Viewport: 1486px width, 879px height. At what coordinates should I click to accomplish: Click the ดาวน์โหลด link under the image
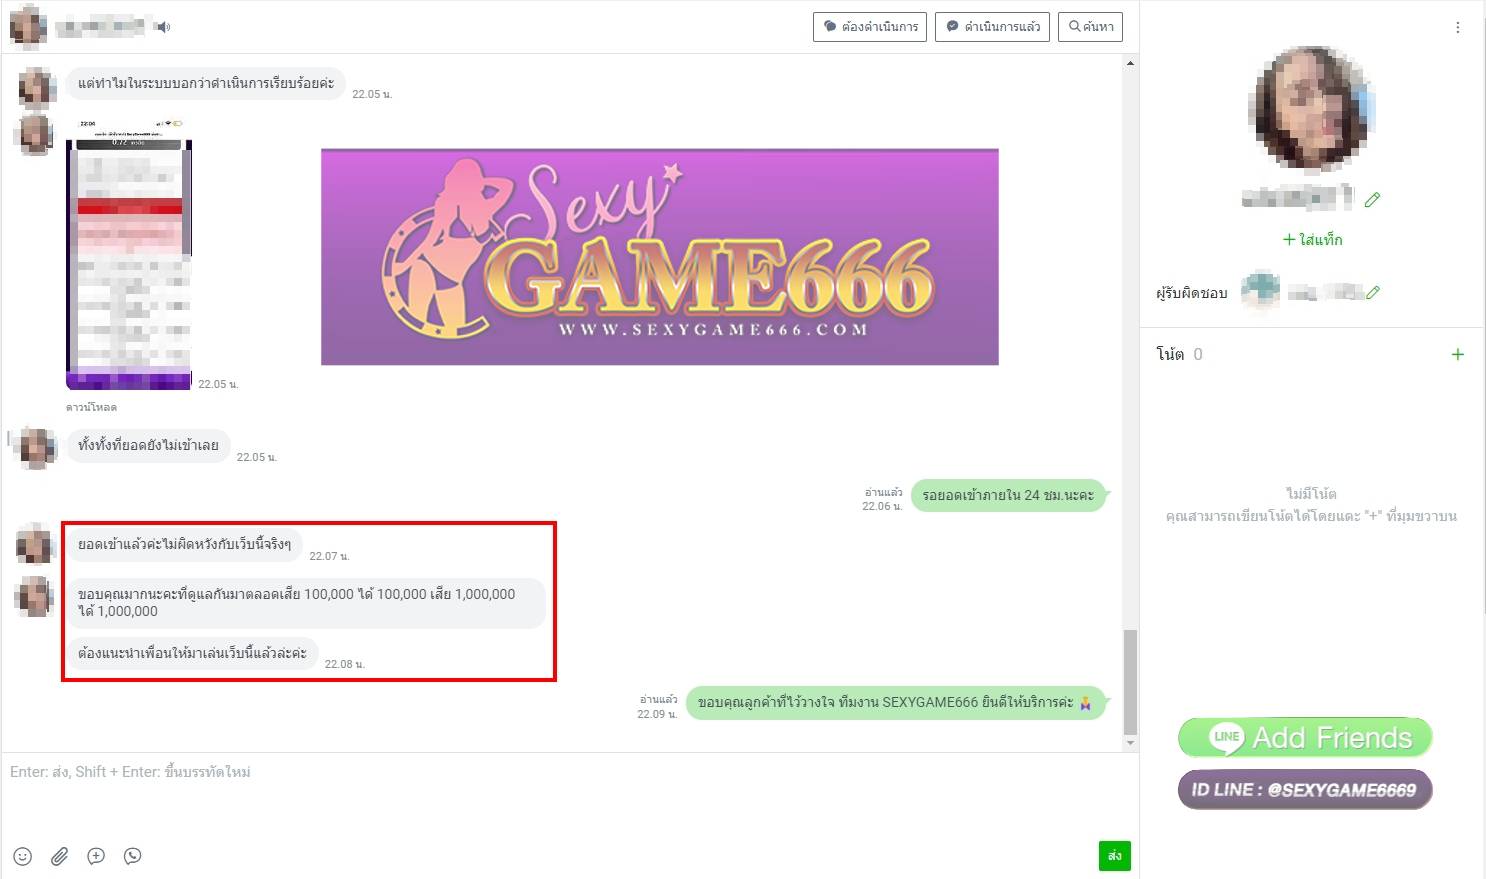click(91, 407)
